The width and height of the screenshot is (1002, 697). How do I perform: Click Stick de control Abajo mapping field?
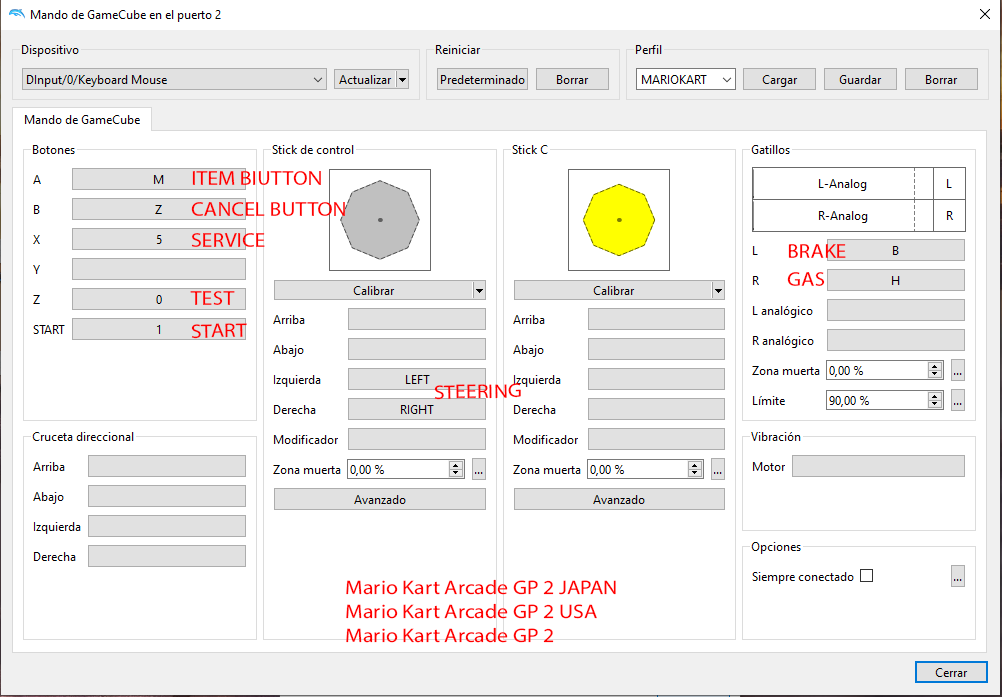pyautogui.click(x=417, y=349)
